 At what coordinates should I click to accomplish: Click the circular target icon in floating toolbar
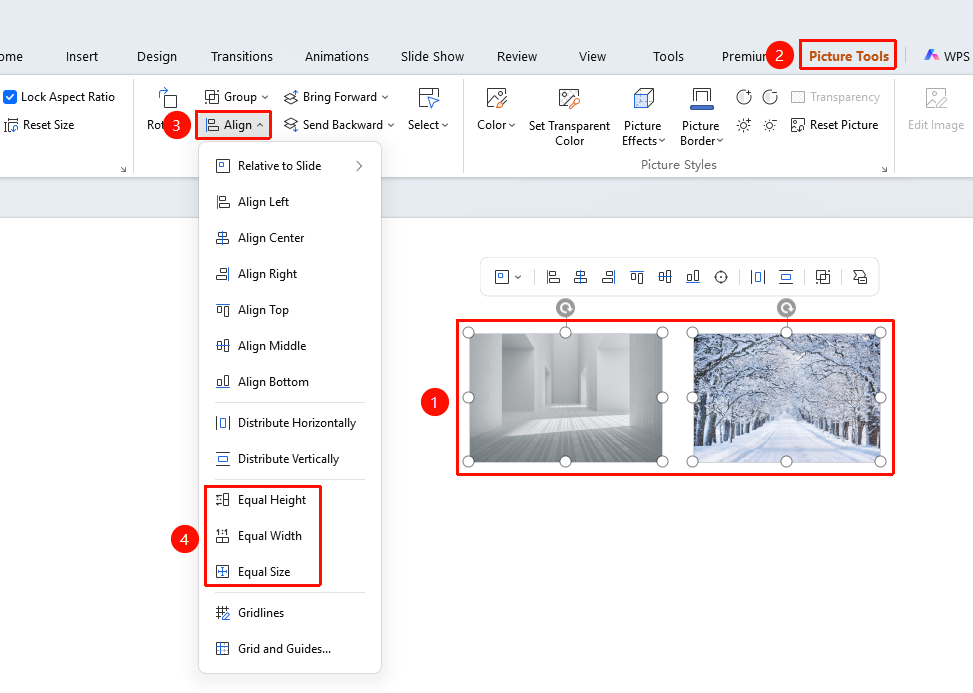[x=720, y=277]
